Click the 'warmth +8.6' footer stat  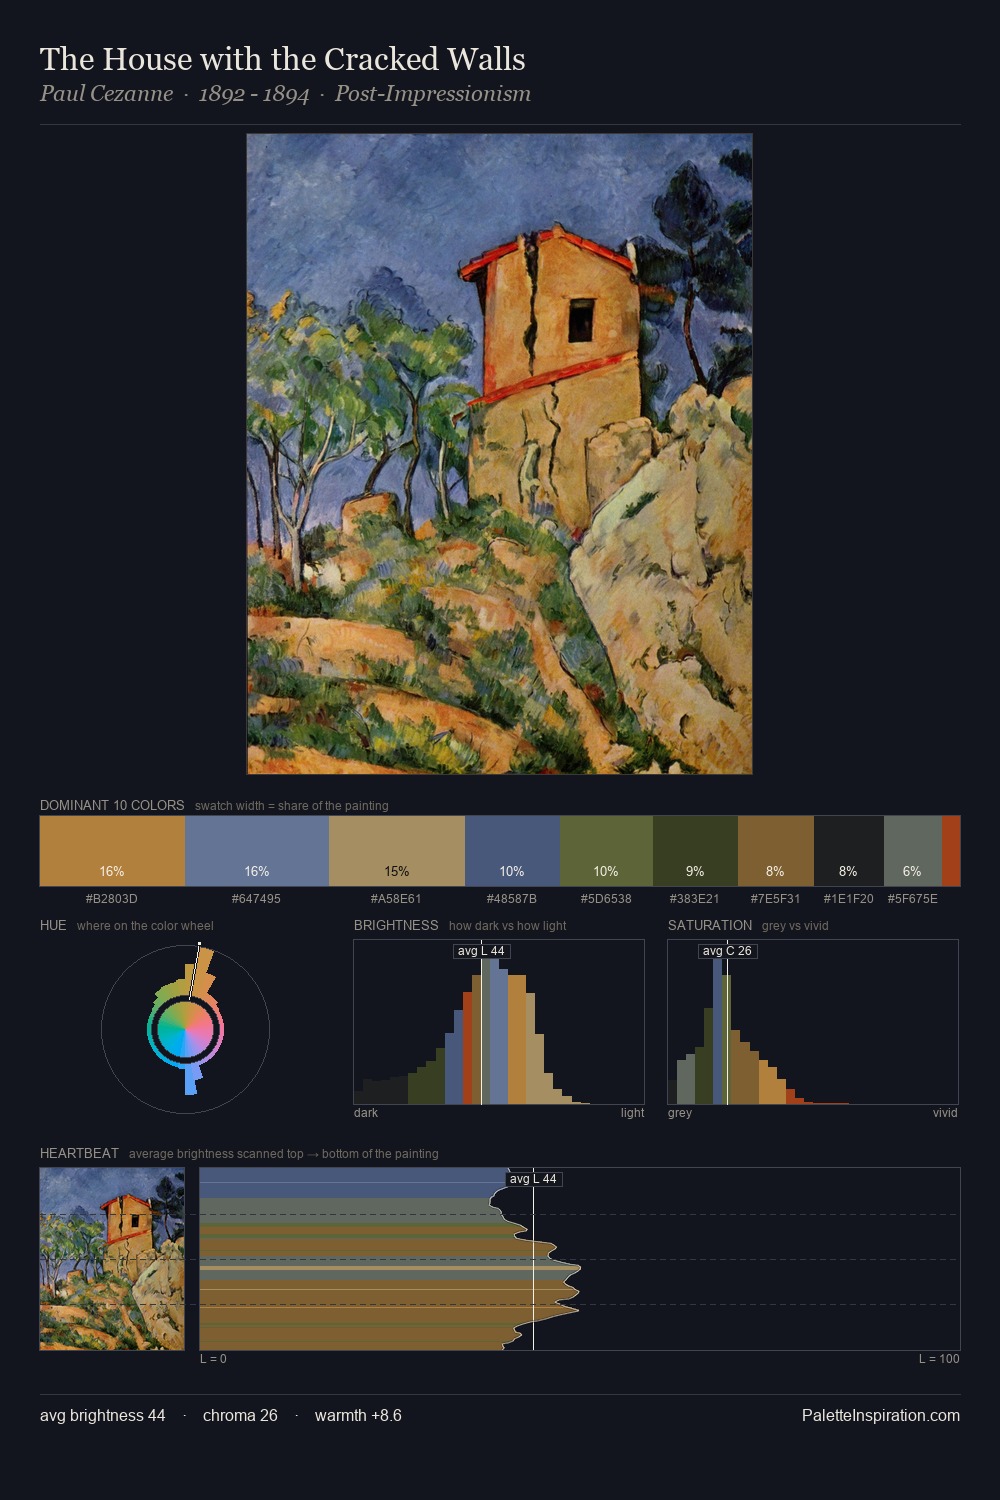click(x=358, y=1415)
